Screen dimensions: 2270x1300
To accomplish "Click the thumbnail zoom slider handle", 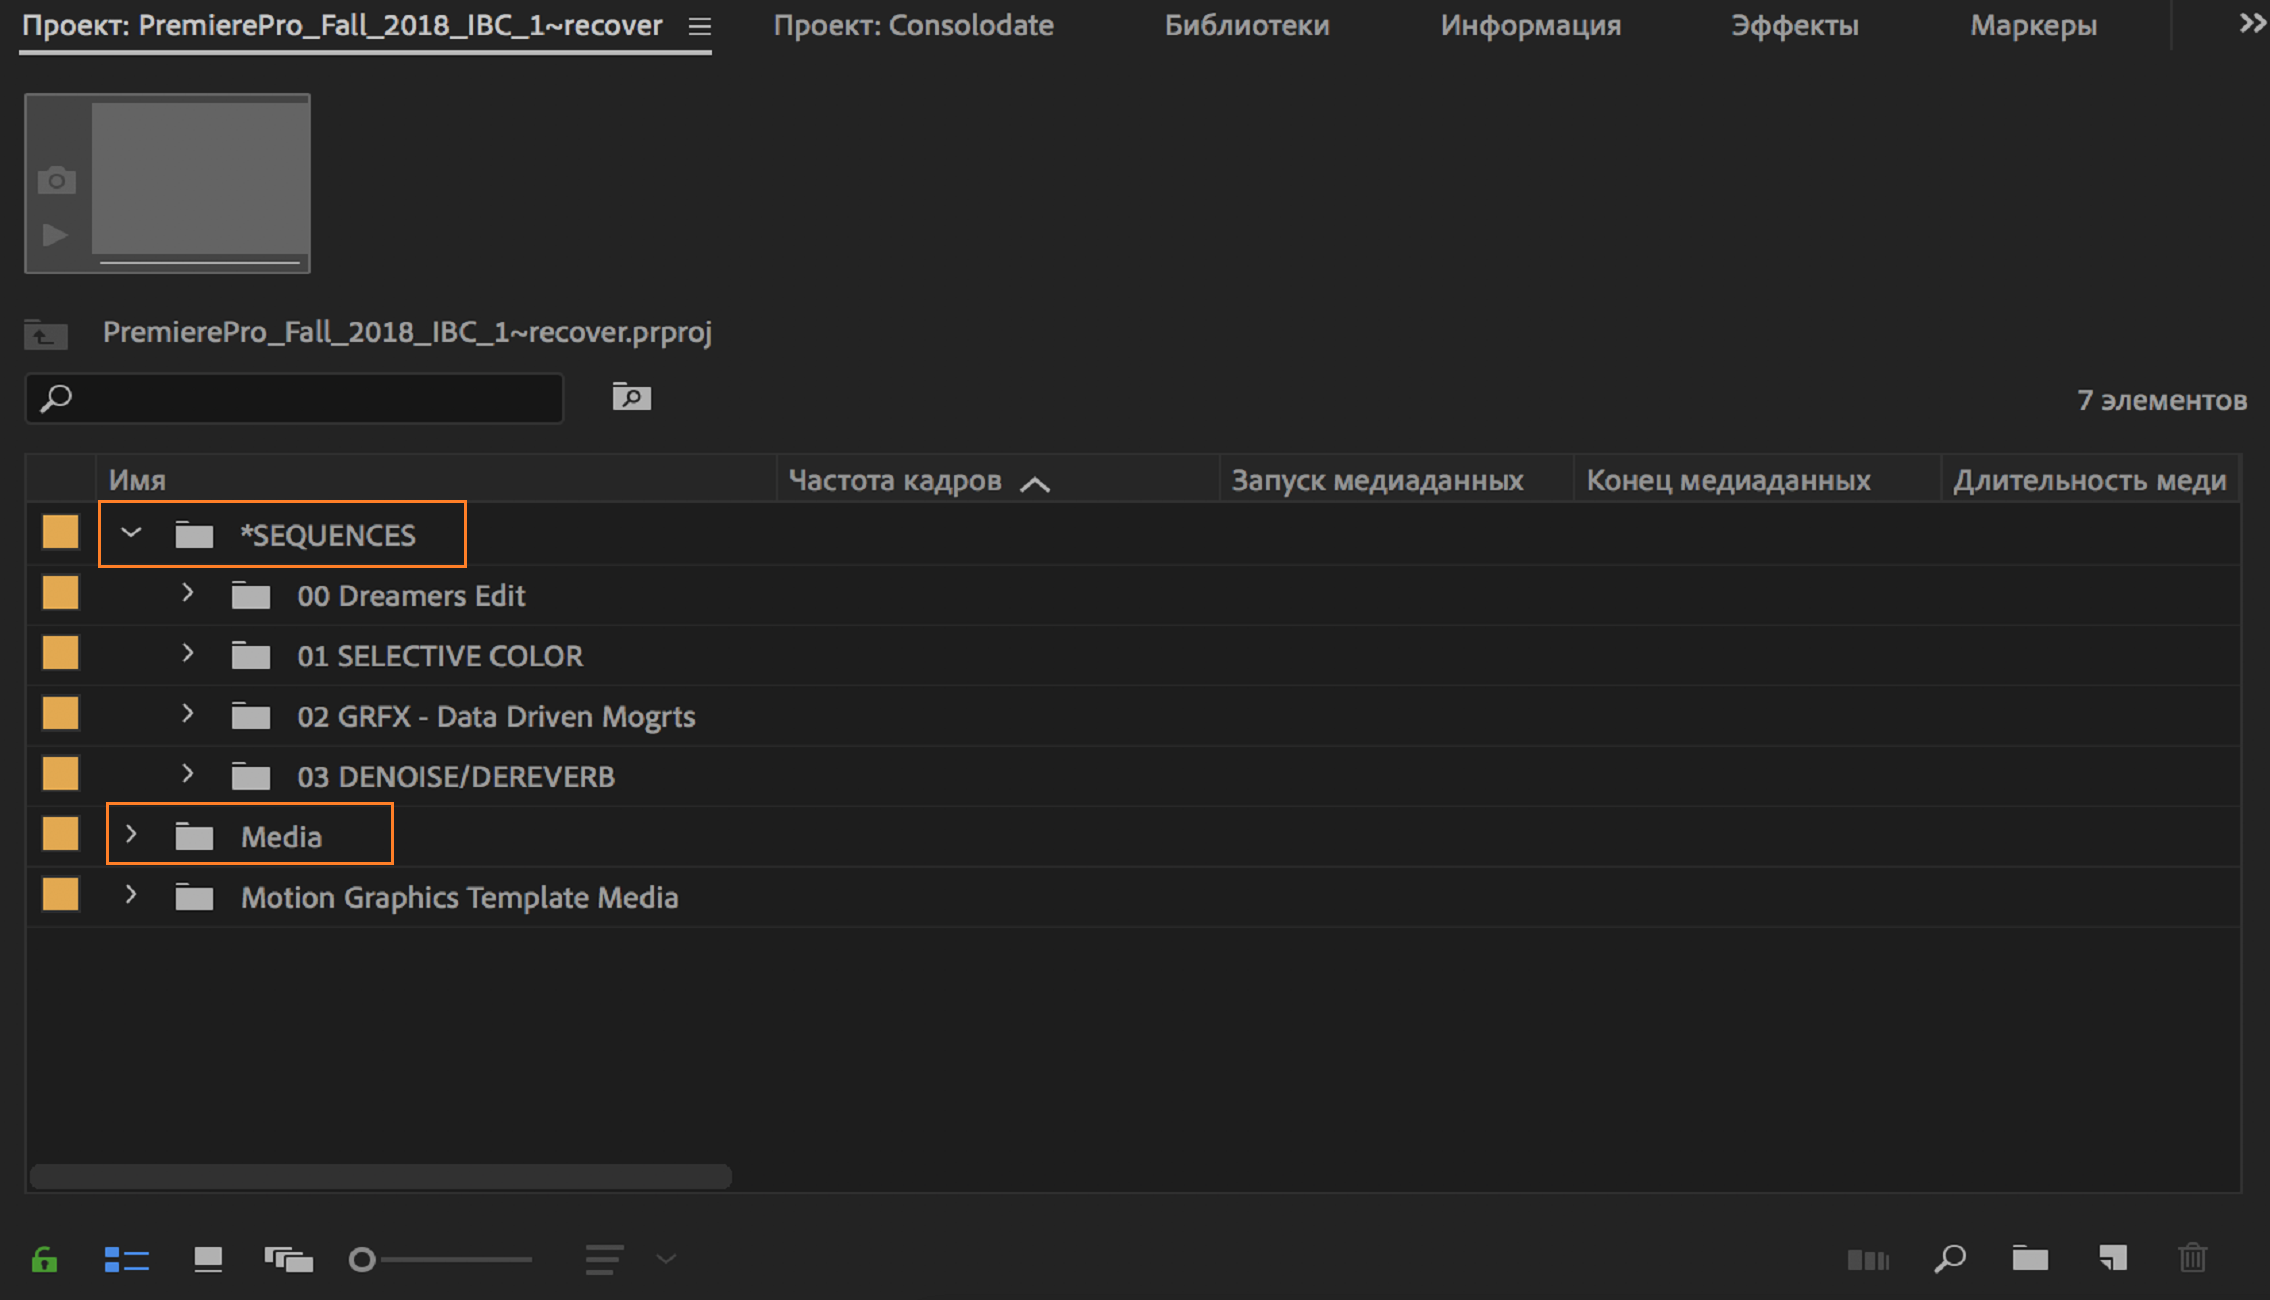I will point(362,1259).
